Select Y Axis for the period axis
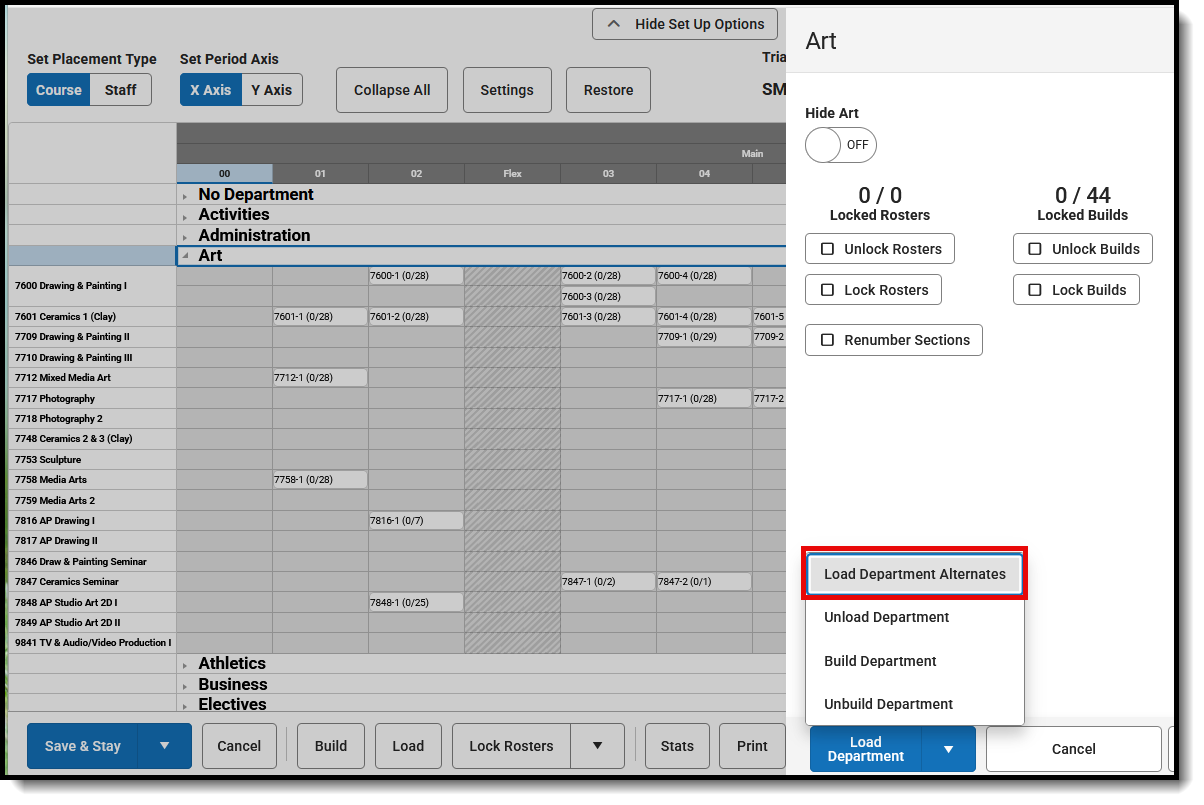Viewport: 1204px width, 805px height. (271, 89)
